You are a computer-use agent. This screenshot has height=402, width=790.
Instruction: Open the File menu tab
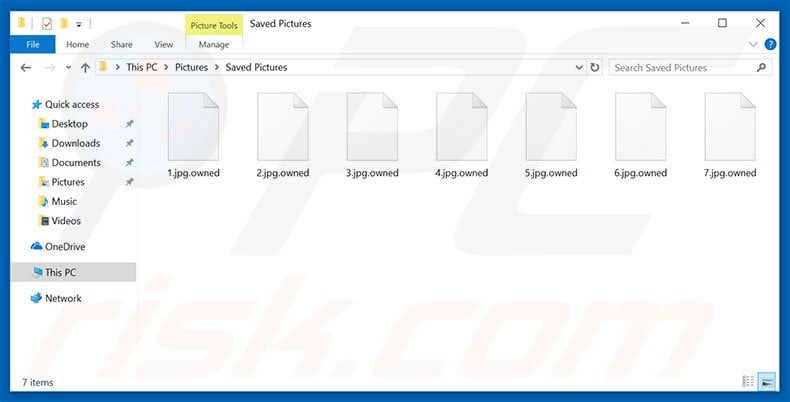click(x=33, y=44)
